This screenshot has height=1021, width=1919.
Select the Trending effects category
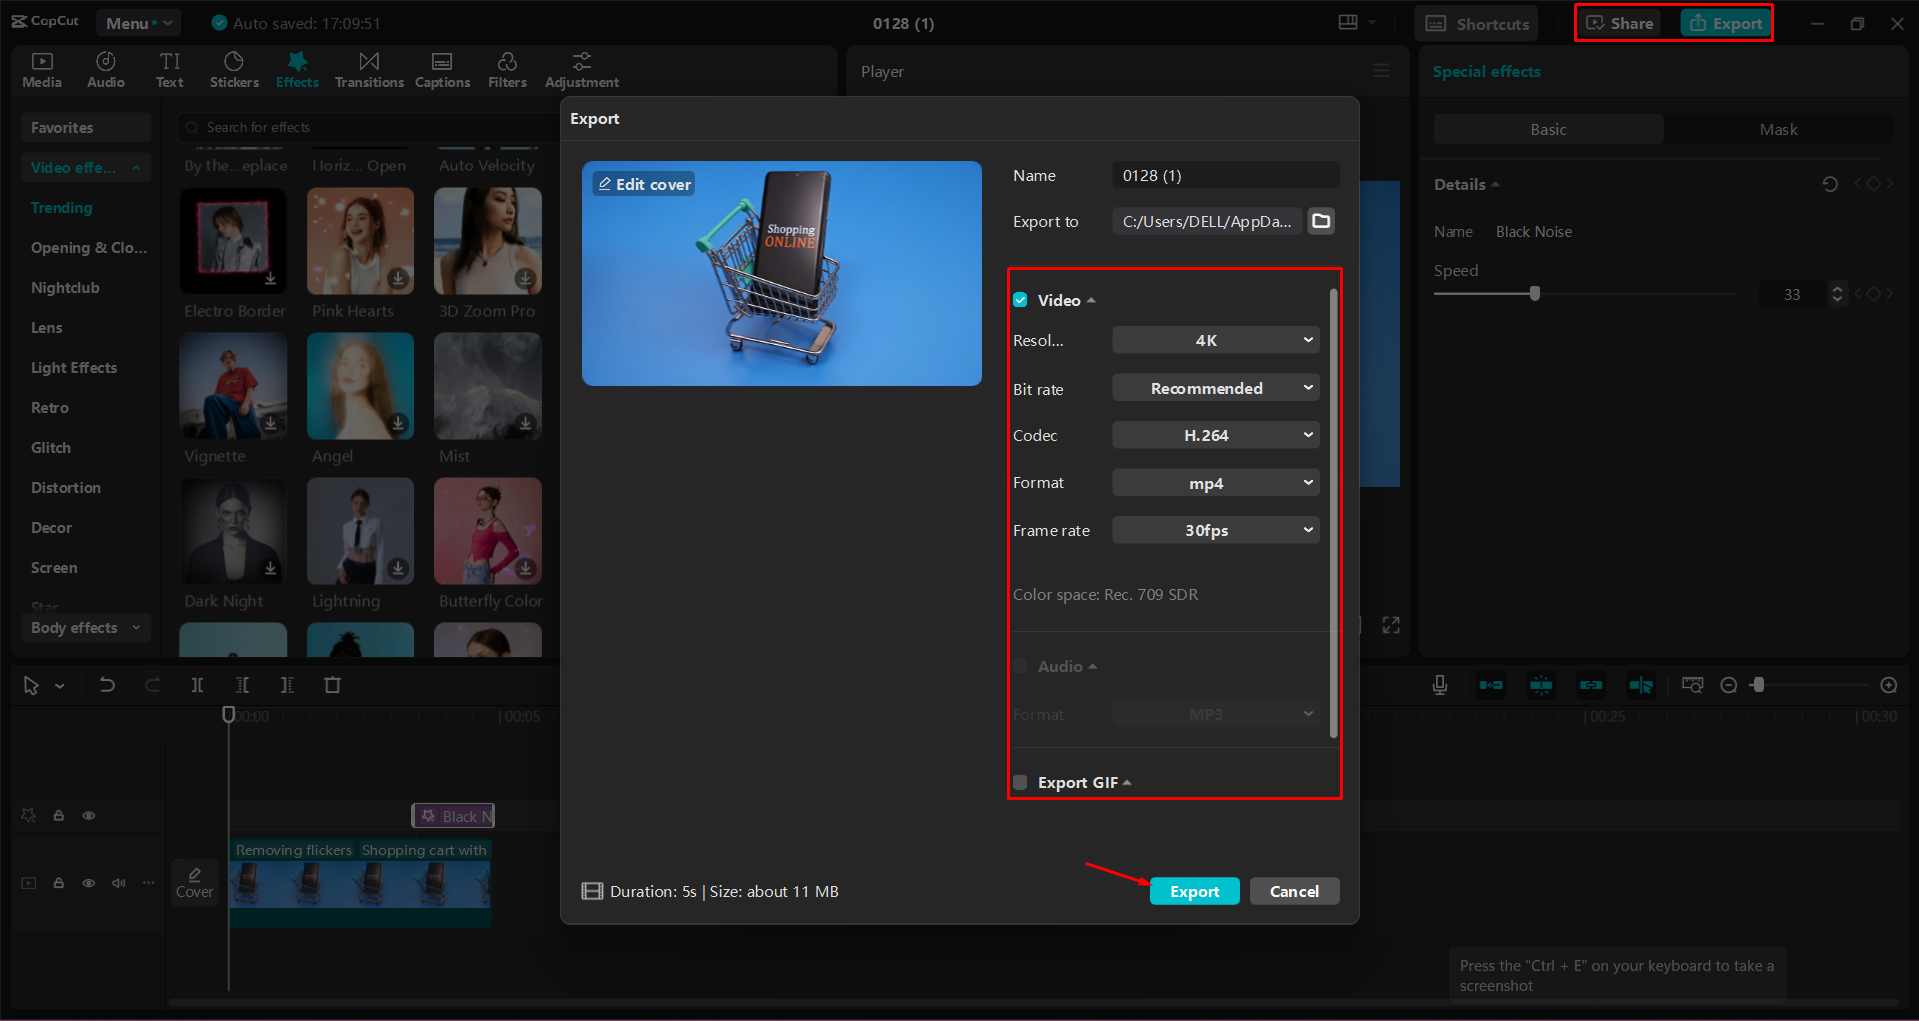coord(61,208)
